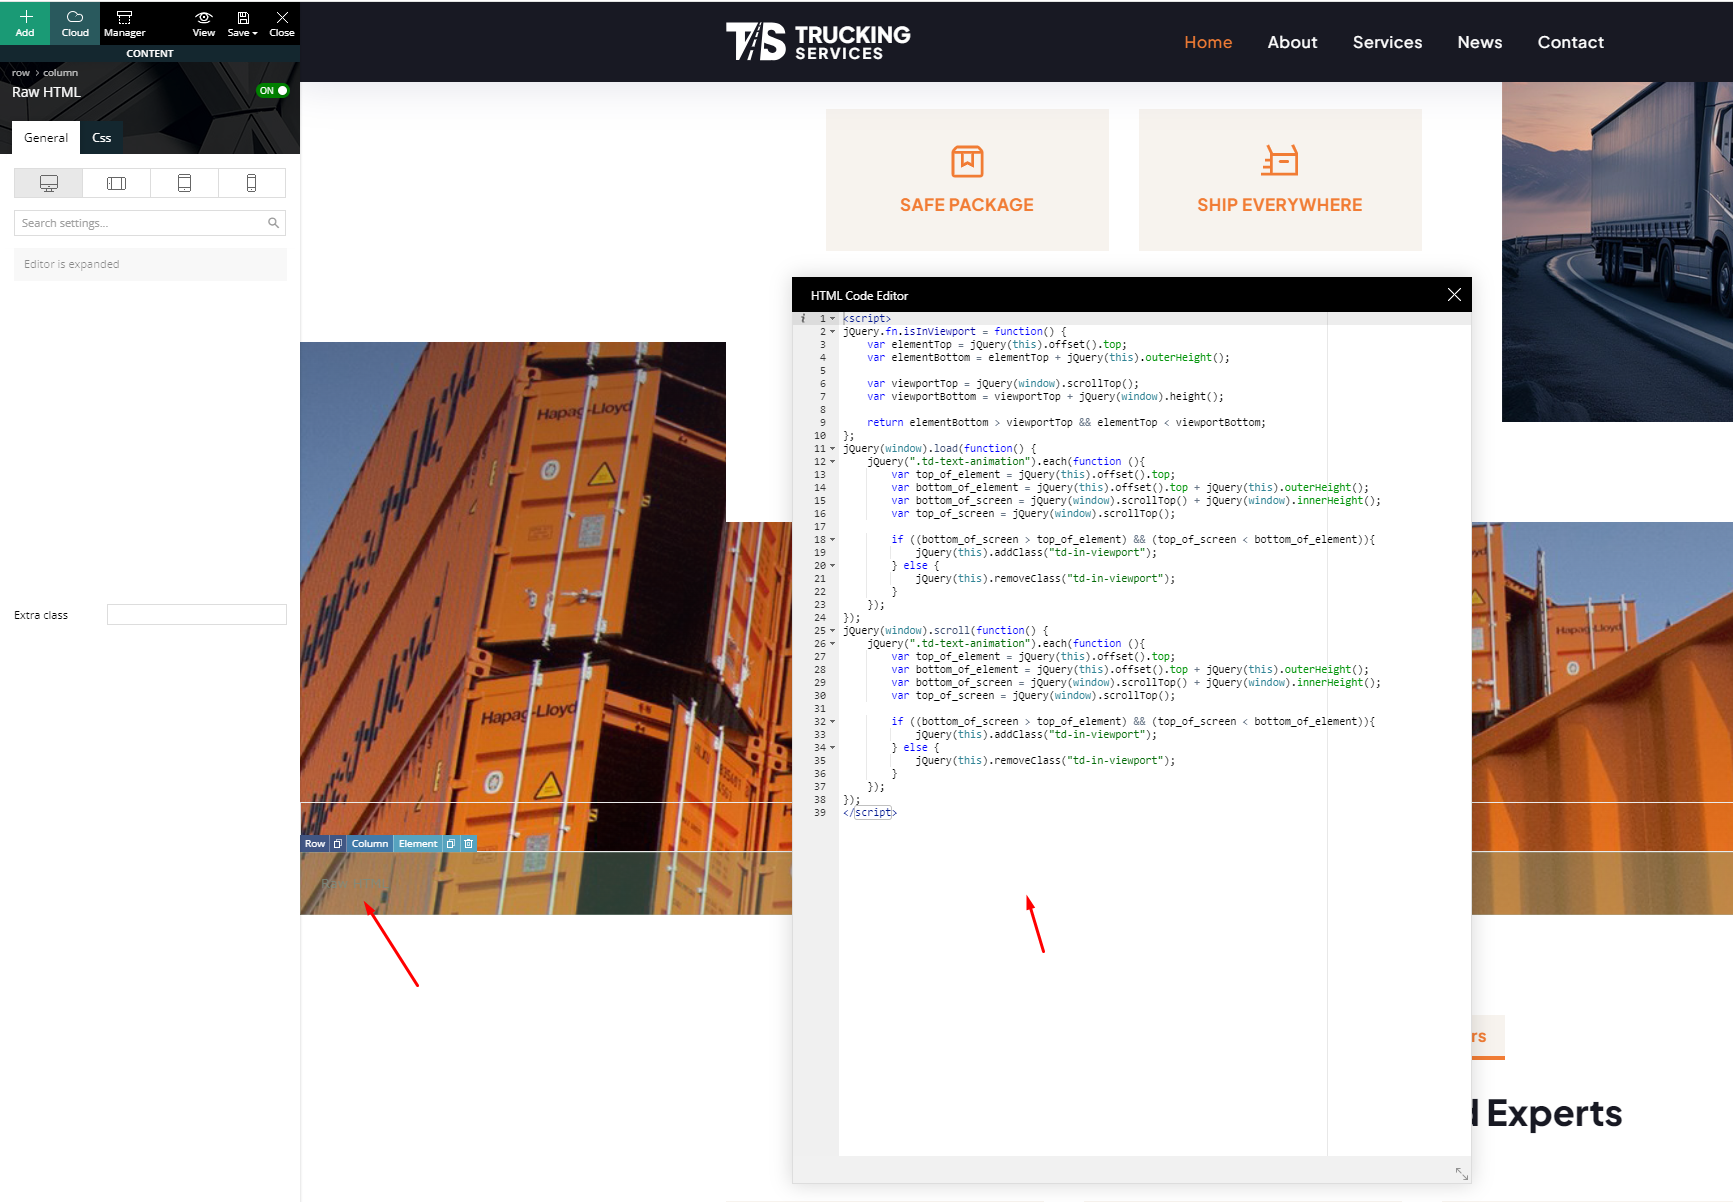Image resolution: width=1733 pixels, height=1202 pixels.
Task: Collapse code fold arrow at line 20
Action: click(x=832, y=566)
